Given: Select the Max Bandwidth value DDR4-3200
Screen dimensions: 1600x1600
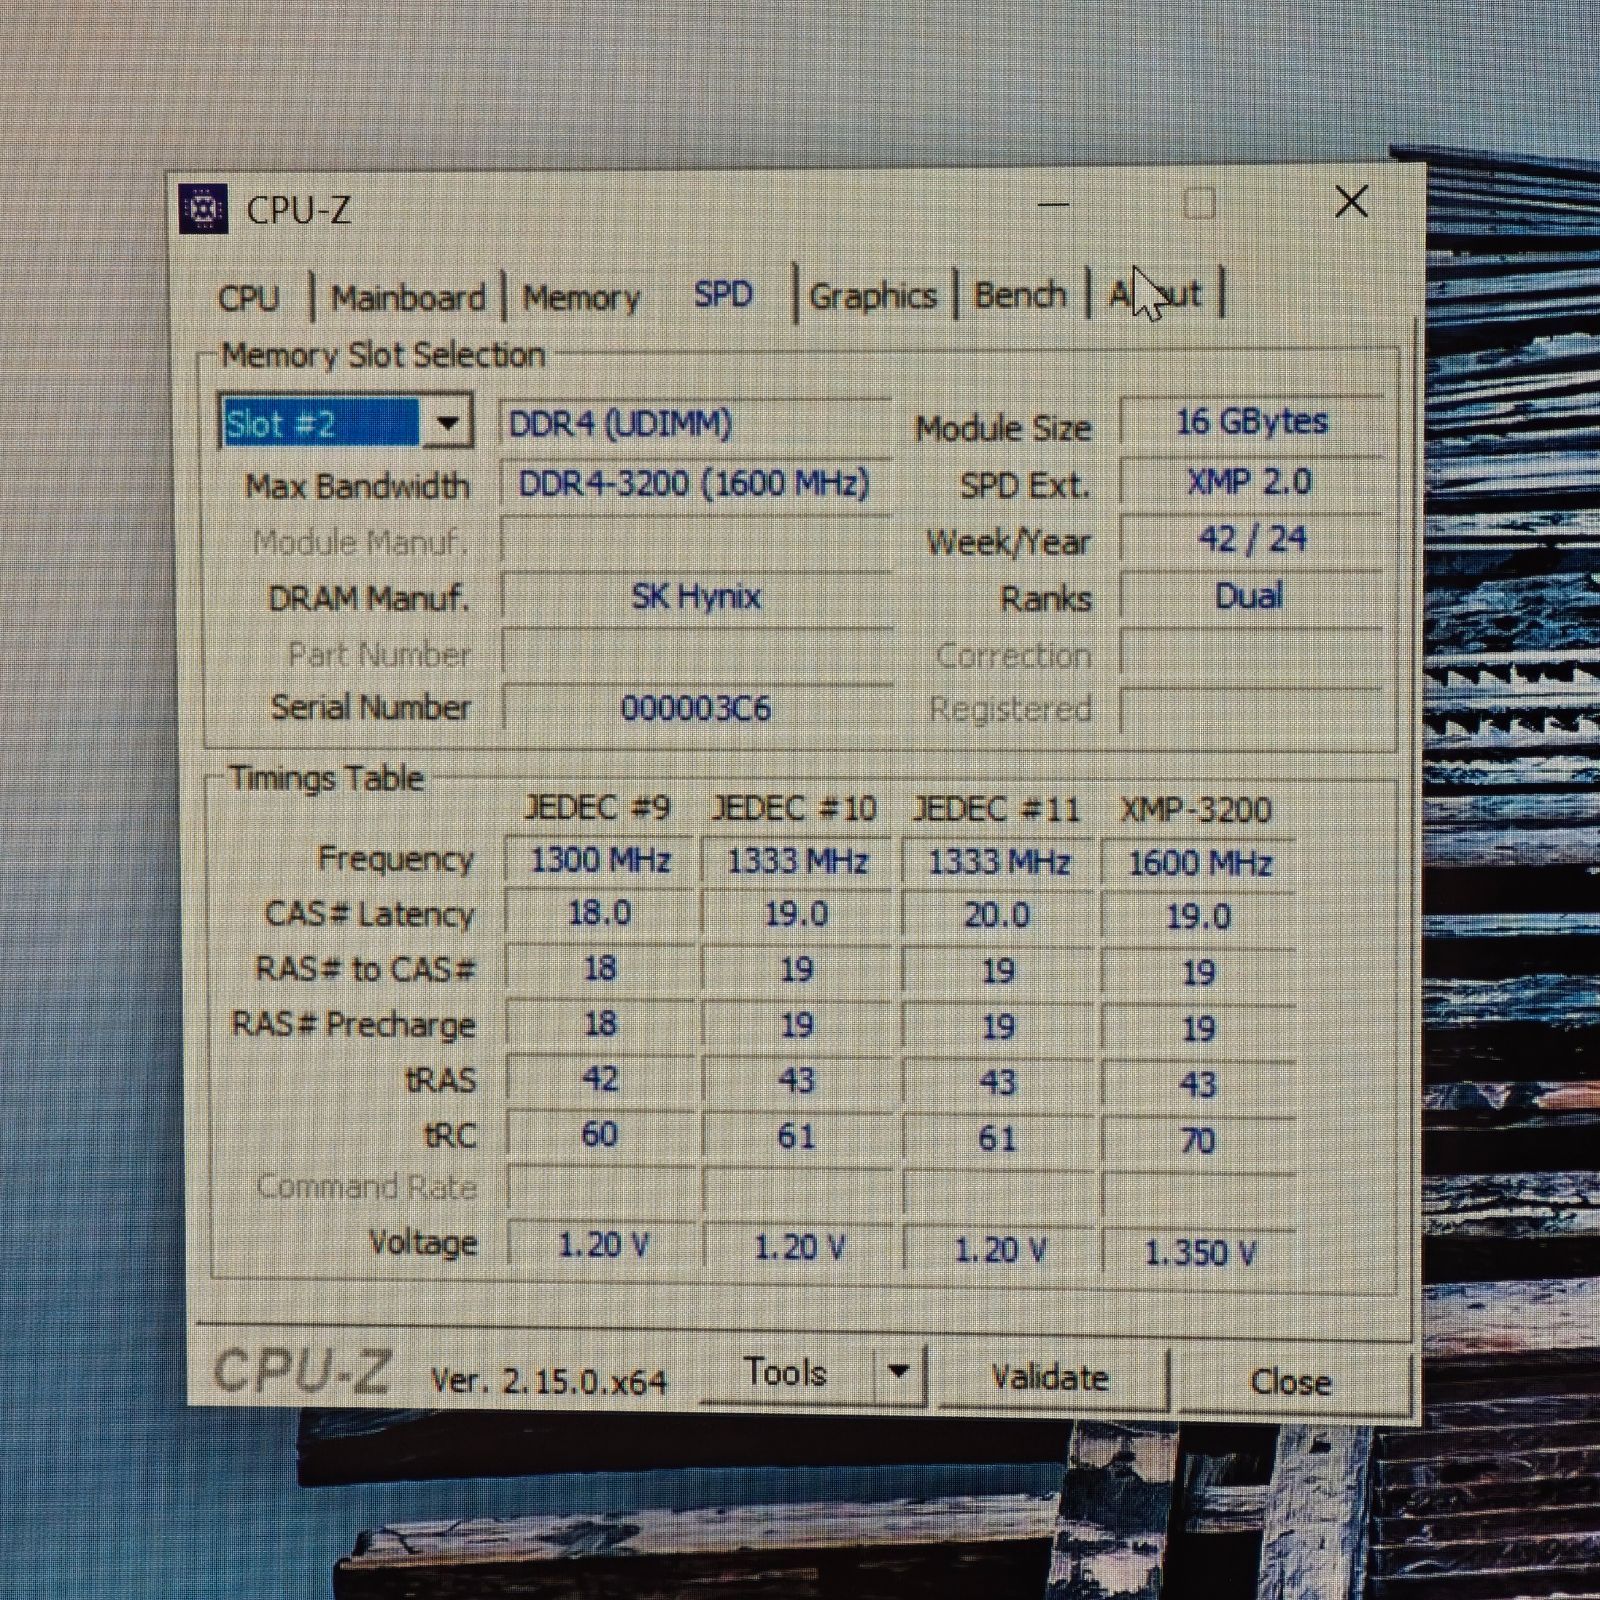Looking at the screenshot, I should pyautogui.click(x=695, y=485).
